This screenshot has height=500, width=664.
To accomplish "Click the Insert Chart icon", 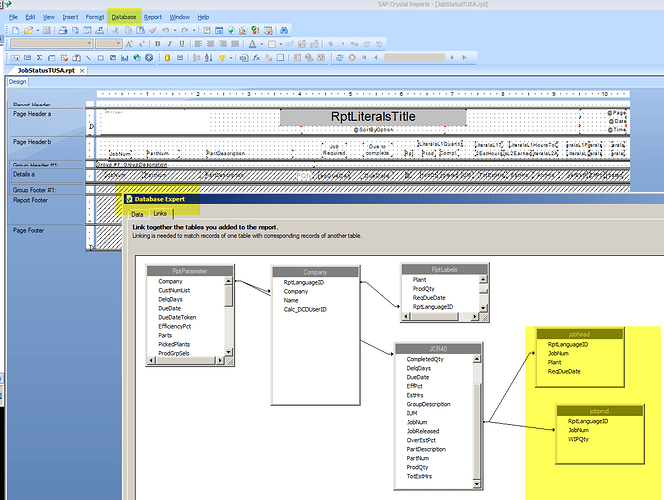I will click(124, 58).
